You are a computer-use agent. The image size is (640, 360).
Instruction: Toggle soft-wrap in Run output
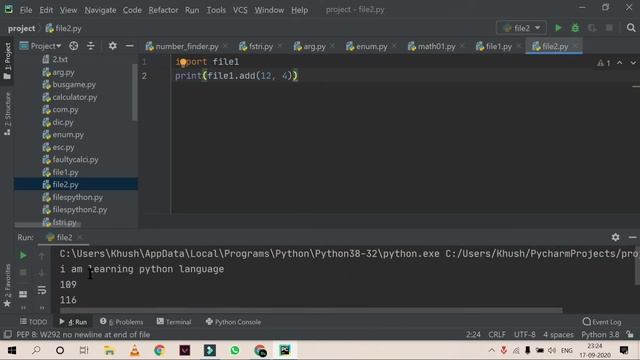click(42, 290)
